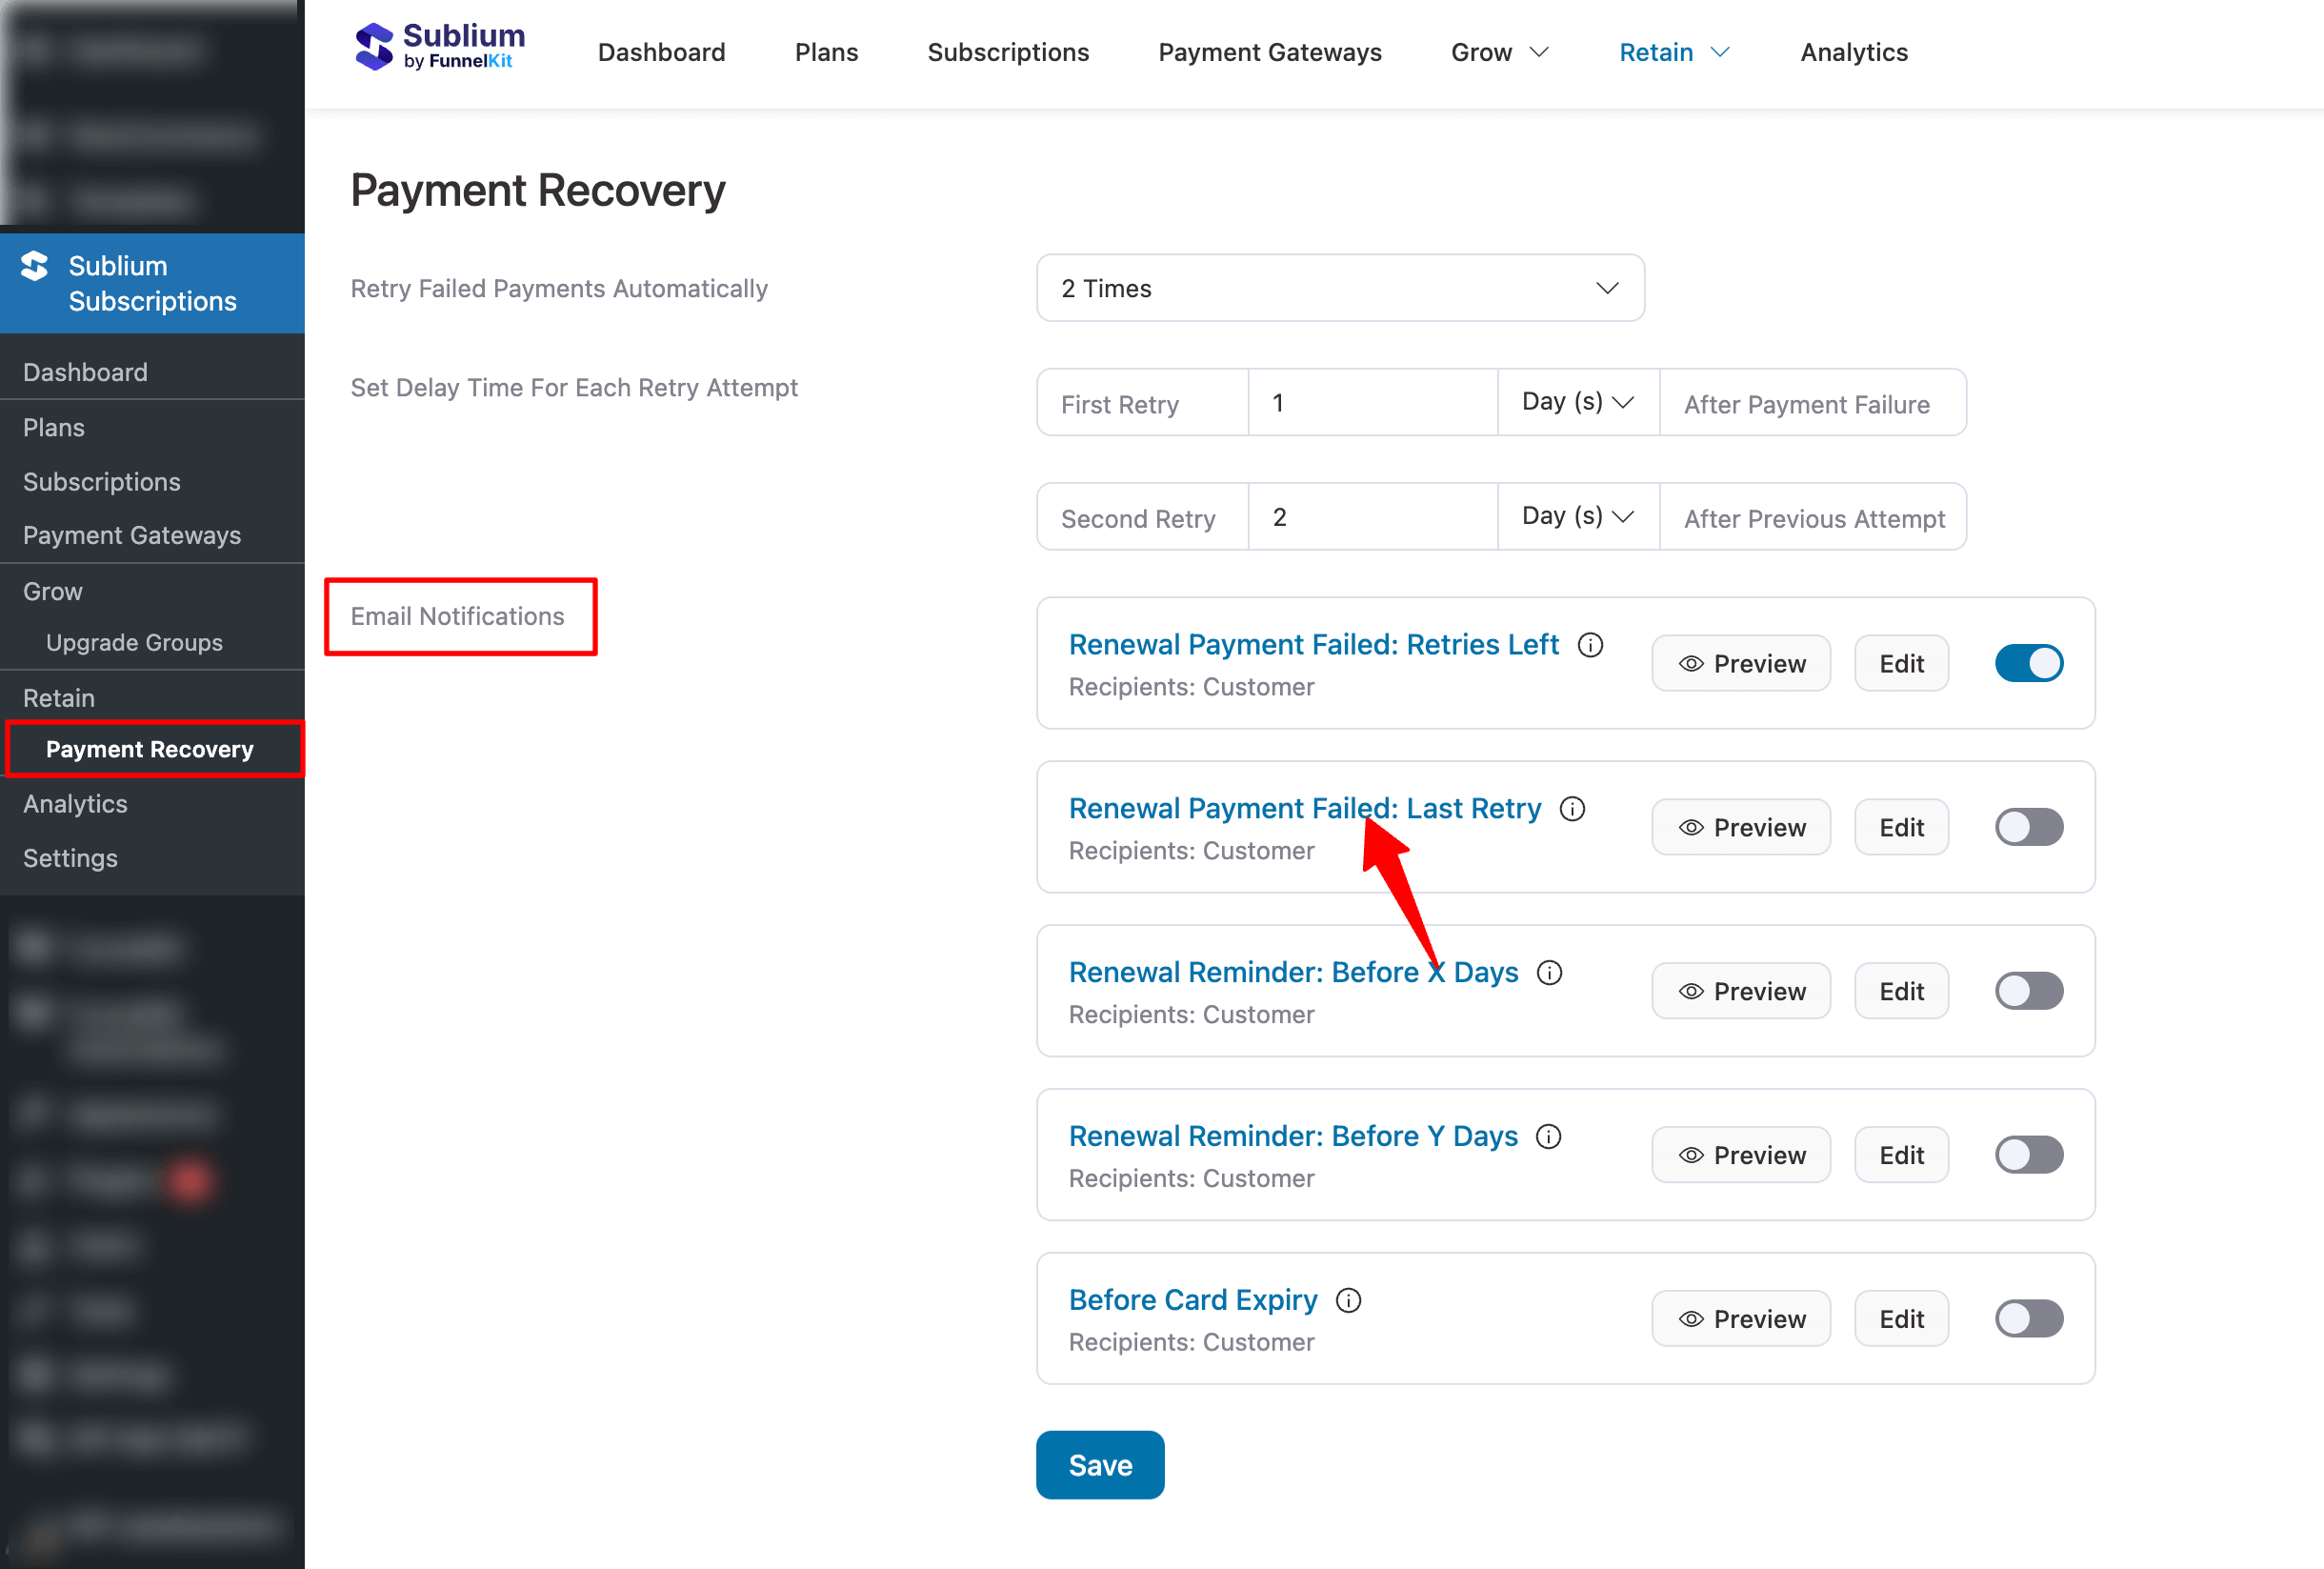2324x1569 pixels.
Task: Open the Payment Gateways page from top navigation
Action: (x=1269, y=52)
